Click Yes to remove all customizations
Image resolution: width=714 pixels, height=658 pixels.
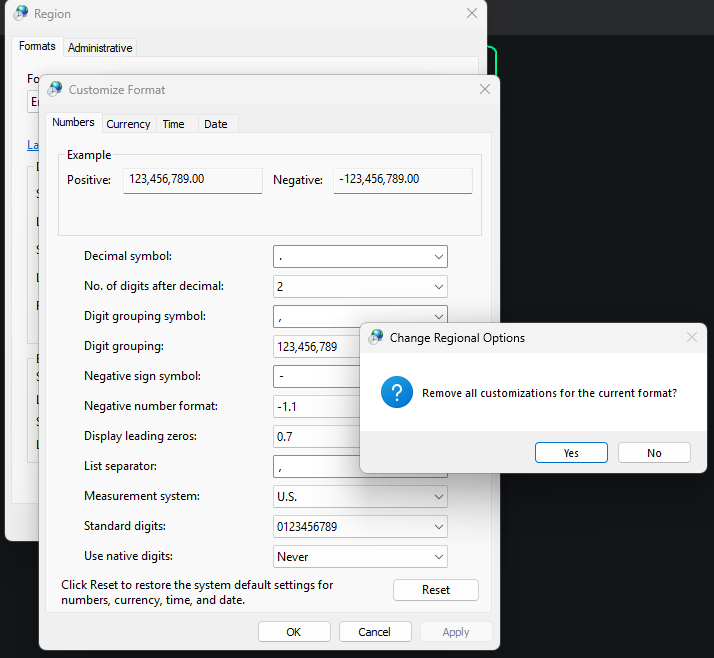[x=571, y=453]
